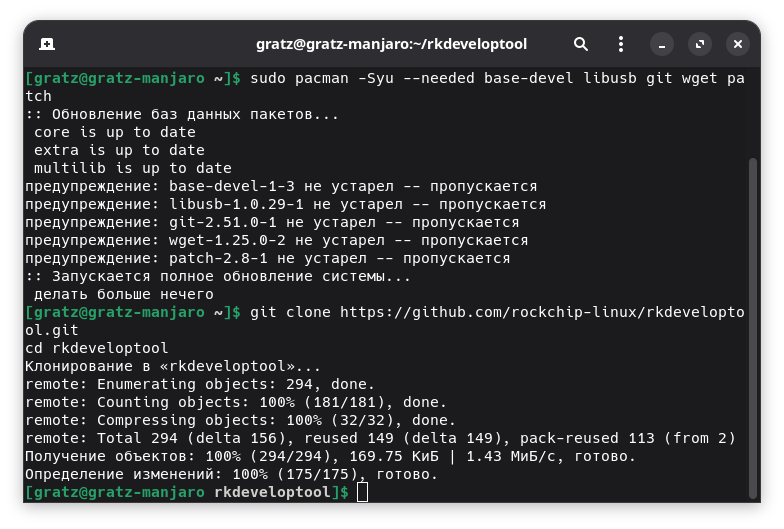
Task: Minimize the terminal window
Action: tap(661, 44)
